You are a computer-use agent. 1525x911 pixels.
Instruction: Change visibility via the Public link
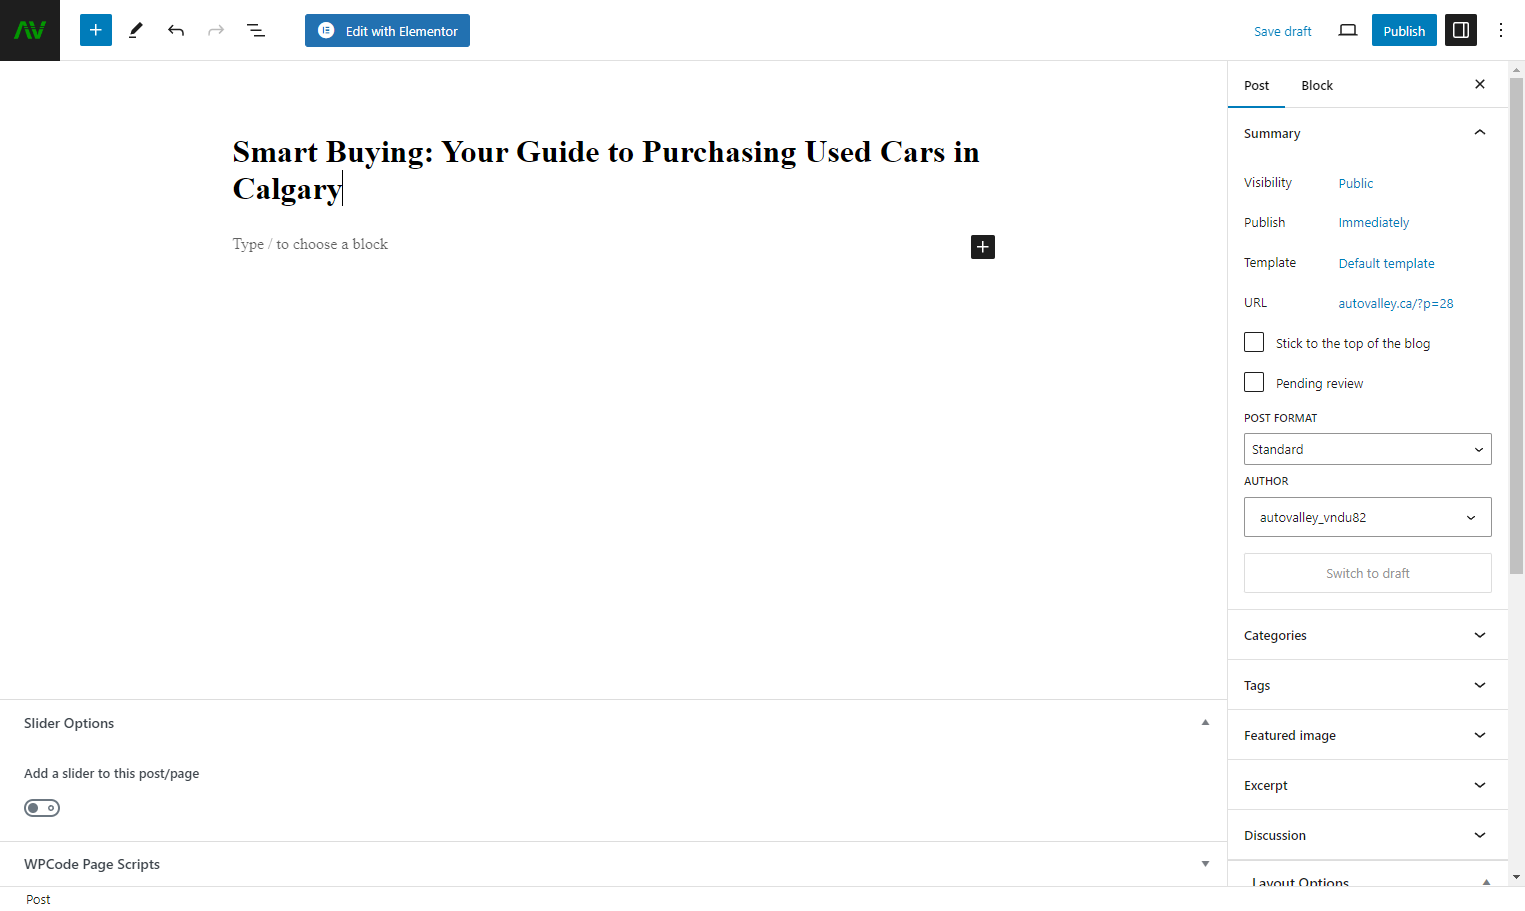1356,183
